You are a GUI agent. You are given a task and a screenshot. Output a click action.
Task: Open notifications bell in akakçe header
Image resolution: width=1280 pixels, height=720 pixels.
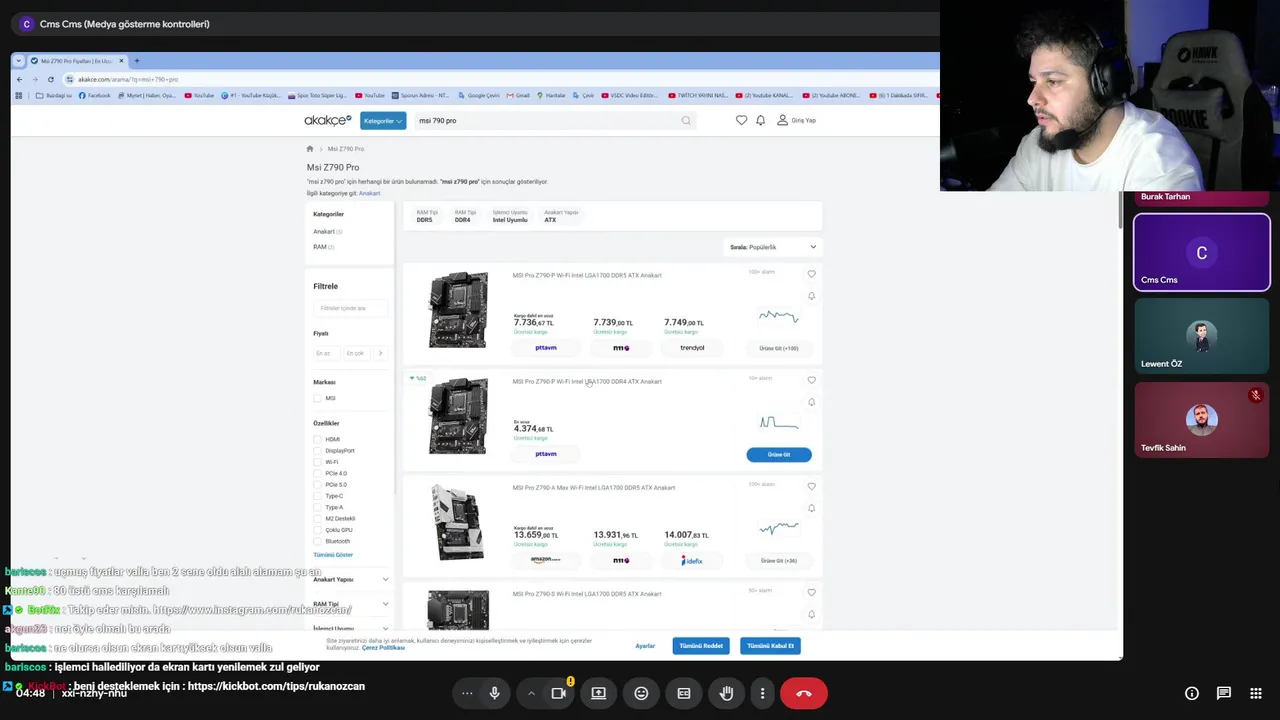[760, 120]
